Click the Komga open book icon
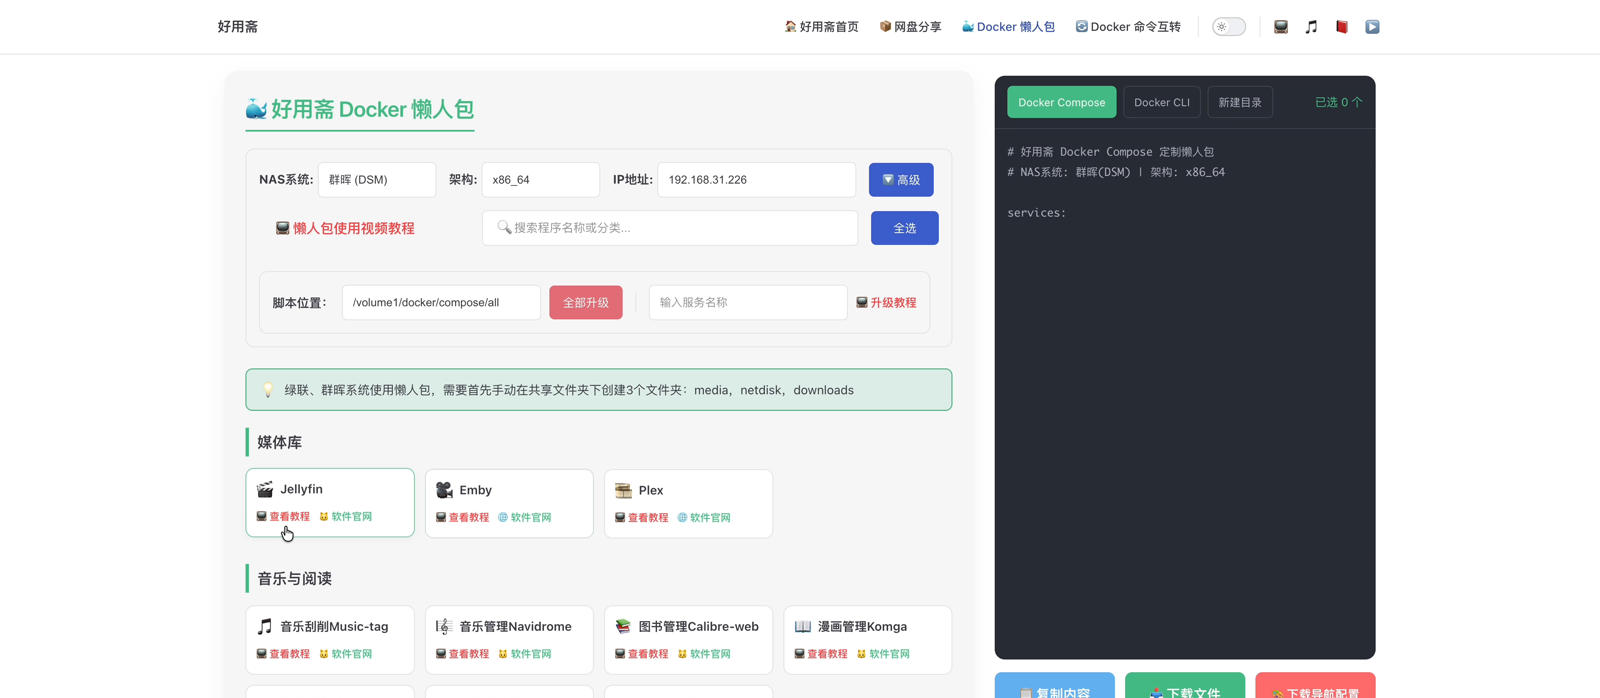Viewport: 1600px width, 698px height. [x=802, y=626]
